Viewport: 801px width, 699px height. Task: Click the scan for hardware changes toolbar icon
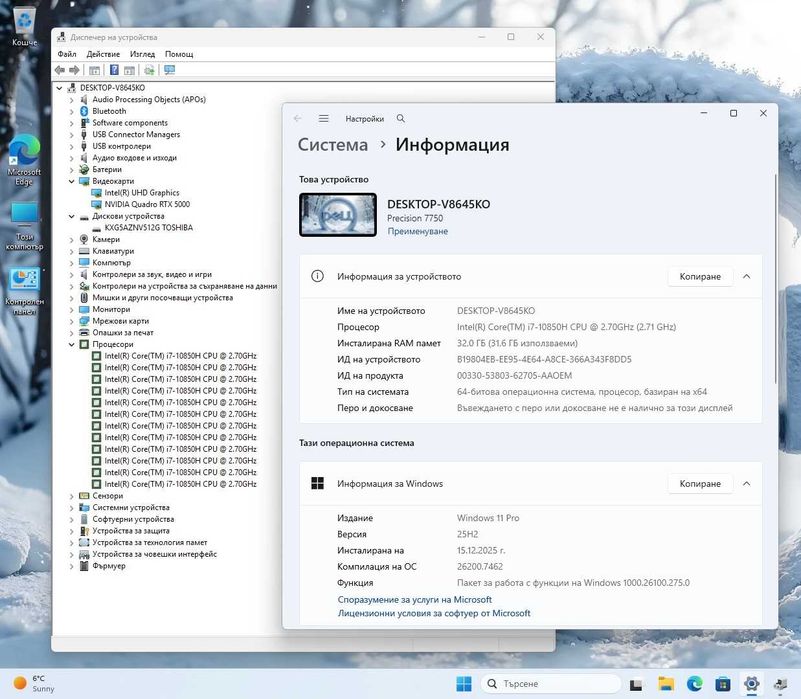[149, 70]
